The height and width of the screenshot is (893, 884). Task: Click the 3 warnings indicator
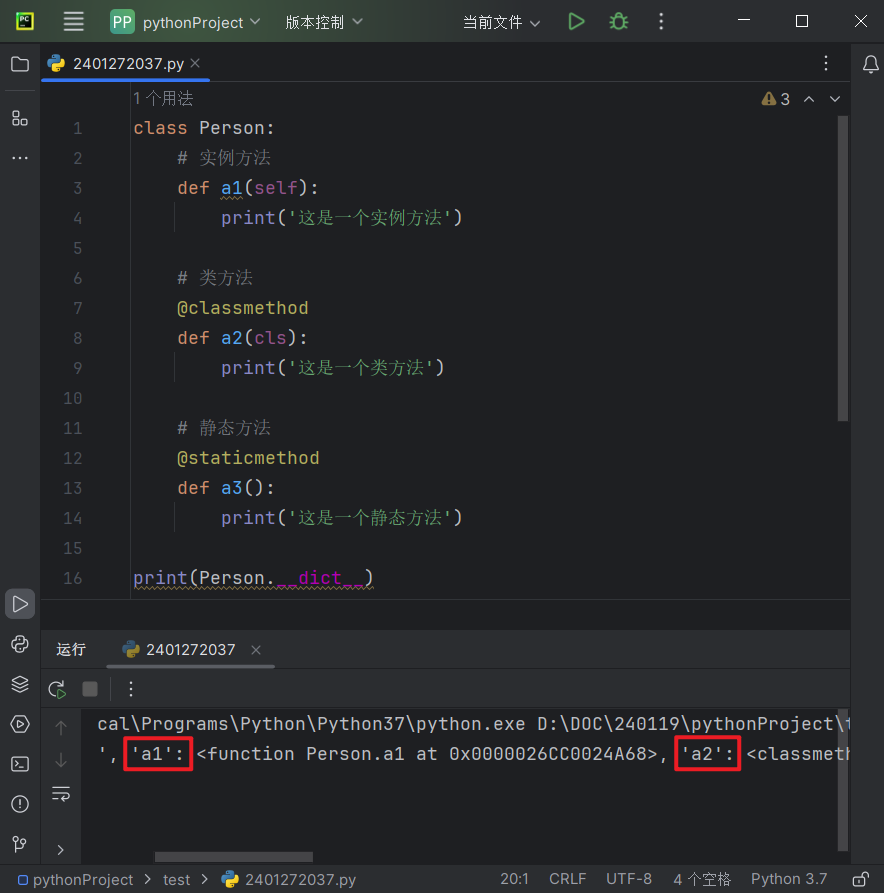776,99
